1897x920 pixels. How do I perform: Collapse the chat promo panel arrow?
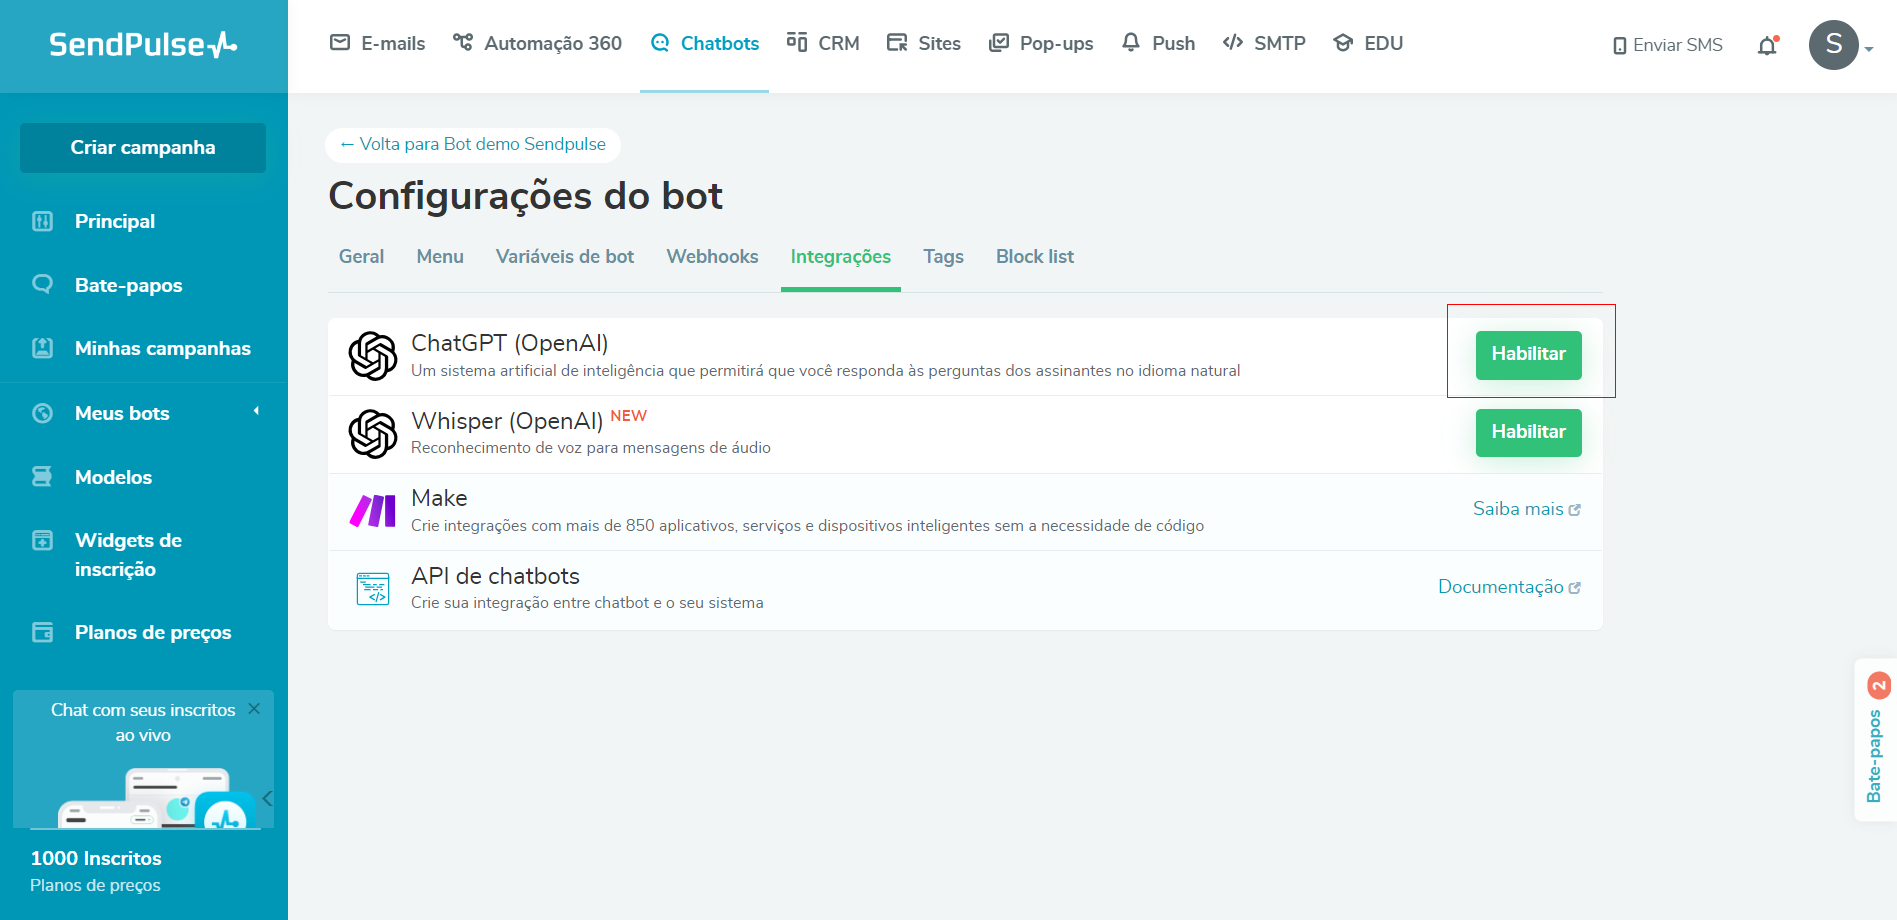267,799
